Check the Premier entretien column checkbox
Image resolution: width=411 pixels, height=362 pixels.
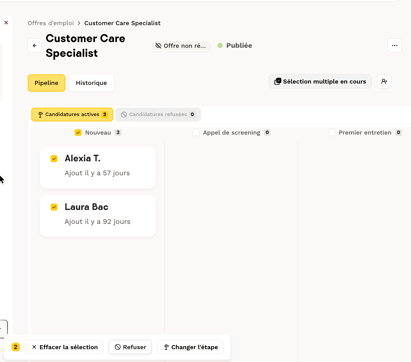pos(332,133)
